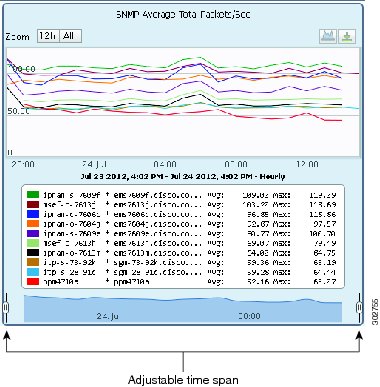This screenshot has width=380, height=387.
Task: Click the bright red legend color swatch
Action: coord(33,282)
